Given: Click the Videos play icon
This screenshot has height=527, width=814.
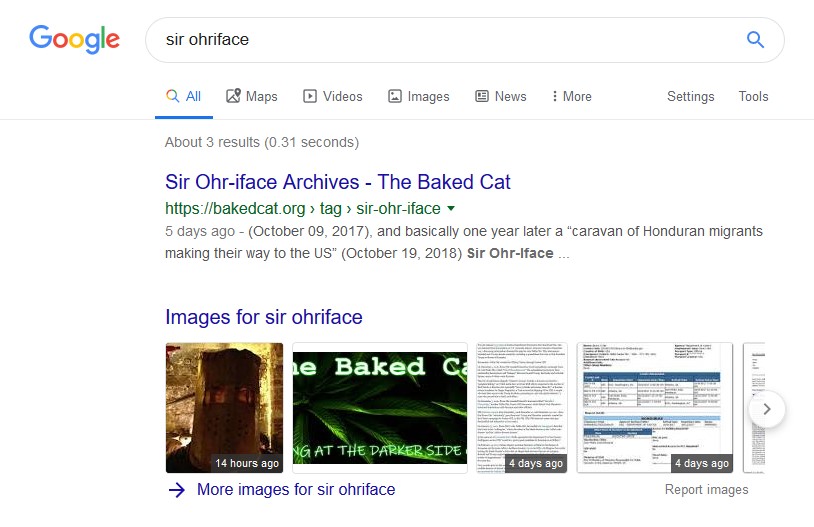Looking at the screenshot, I should (310, 96).
